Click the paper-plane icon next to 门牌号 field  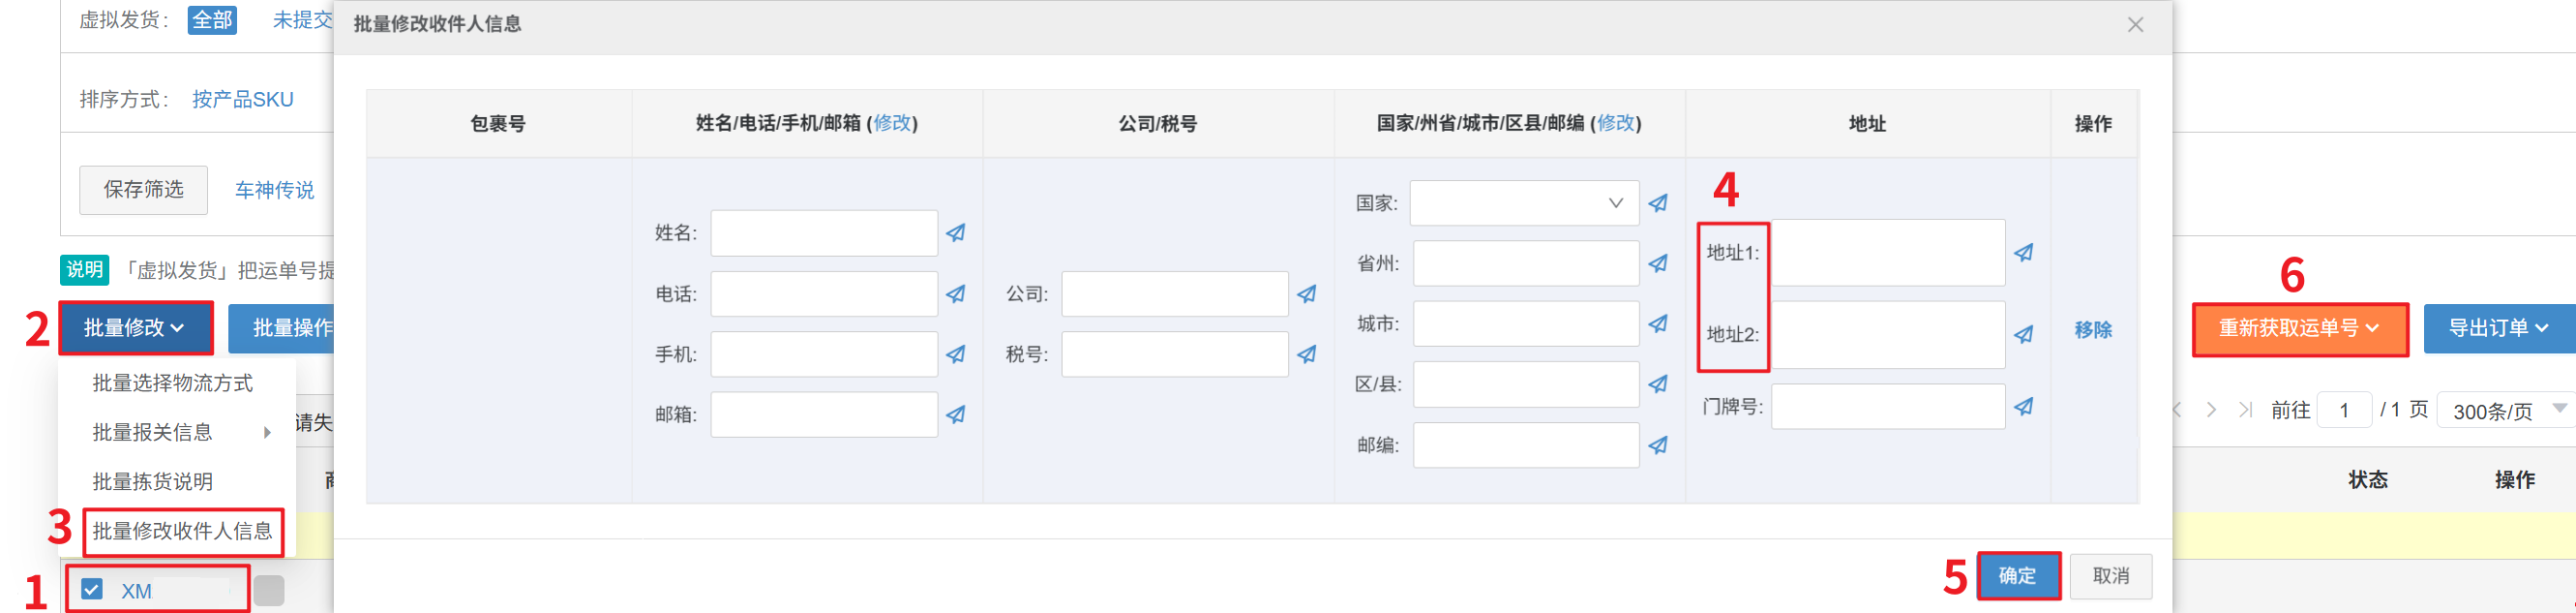tap(2023, 407)
